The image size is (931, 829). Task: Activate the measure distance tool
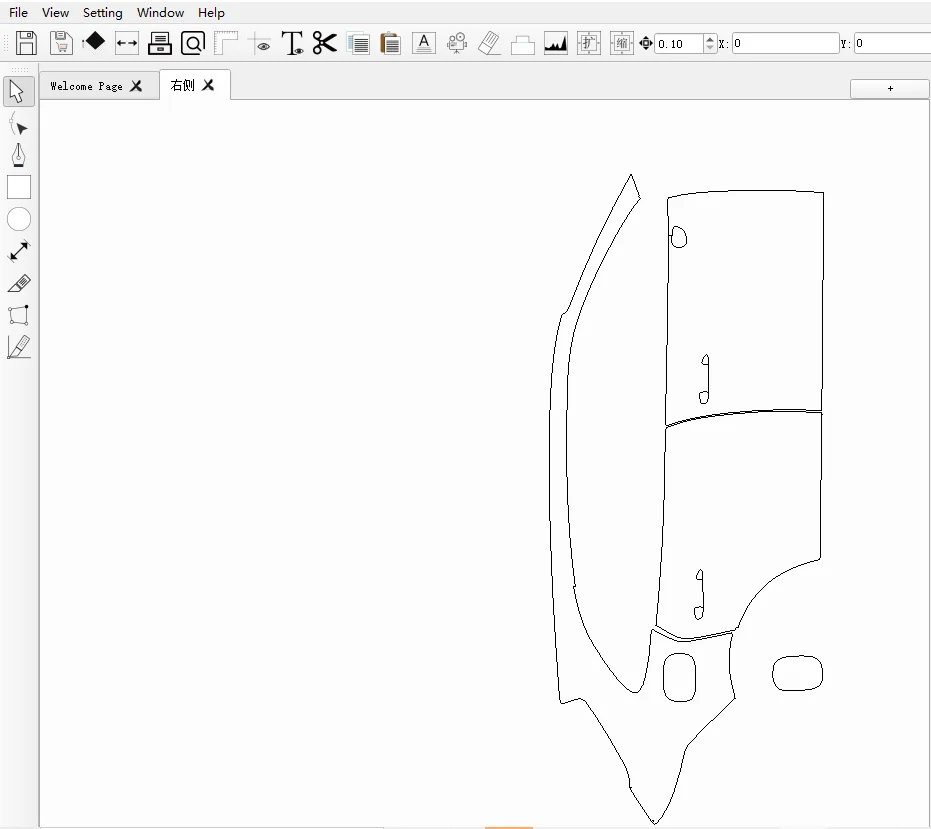point(19,251)
